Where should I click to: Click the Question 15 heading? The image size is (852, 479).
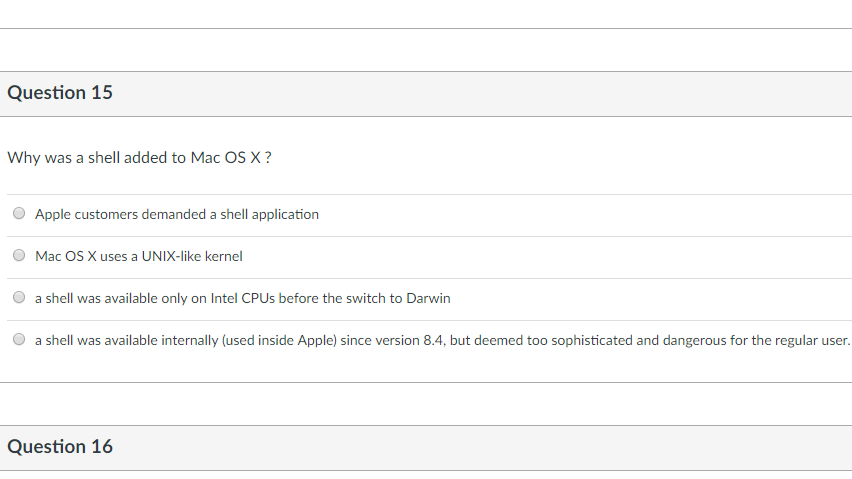point(60,92)
